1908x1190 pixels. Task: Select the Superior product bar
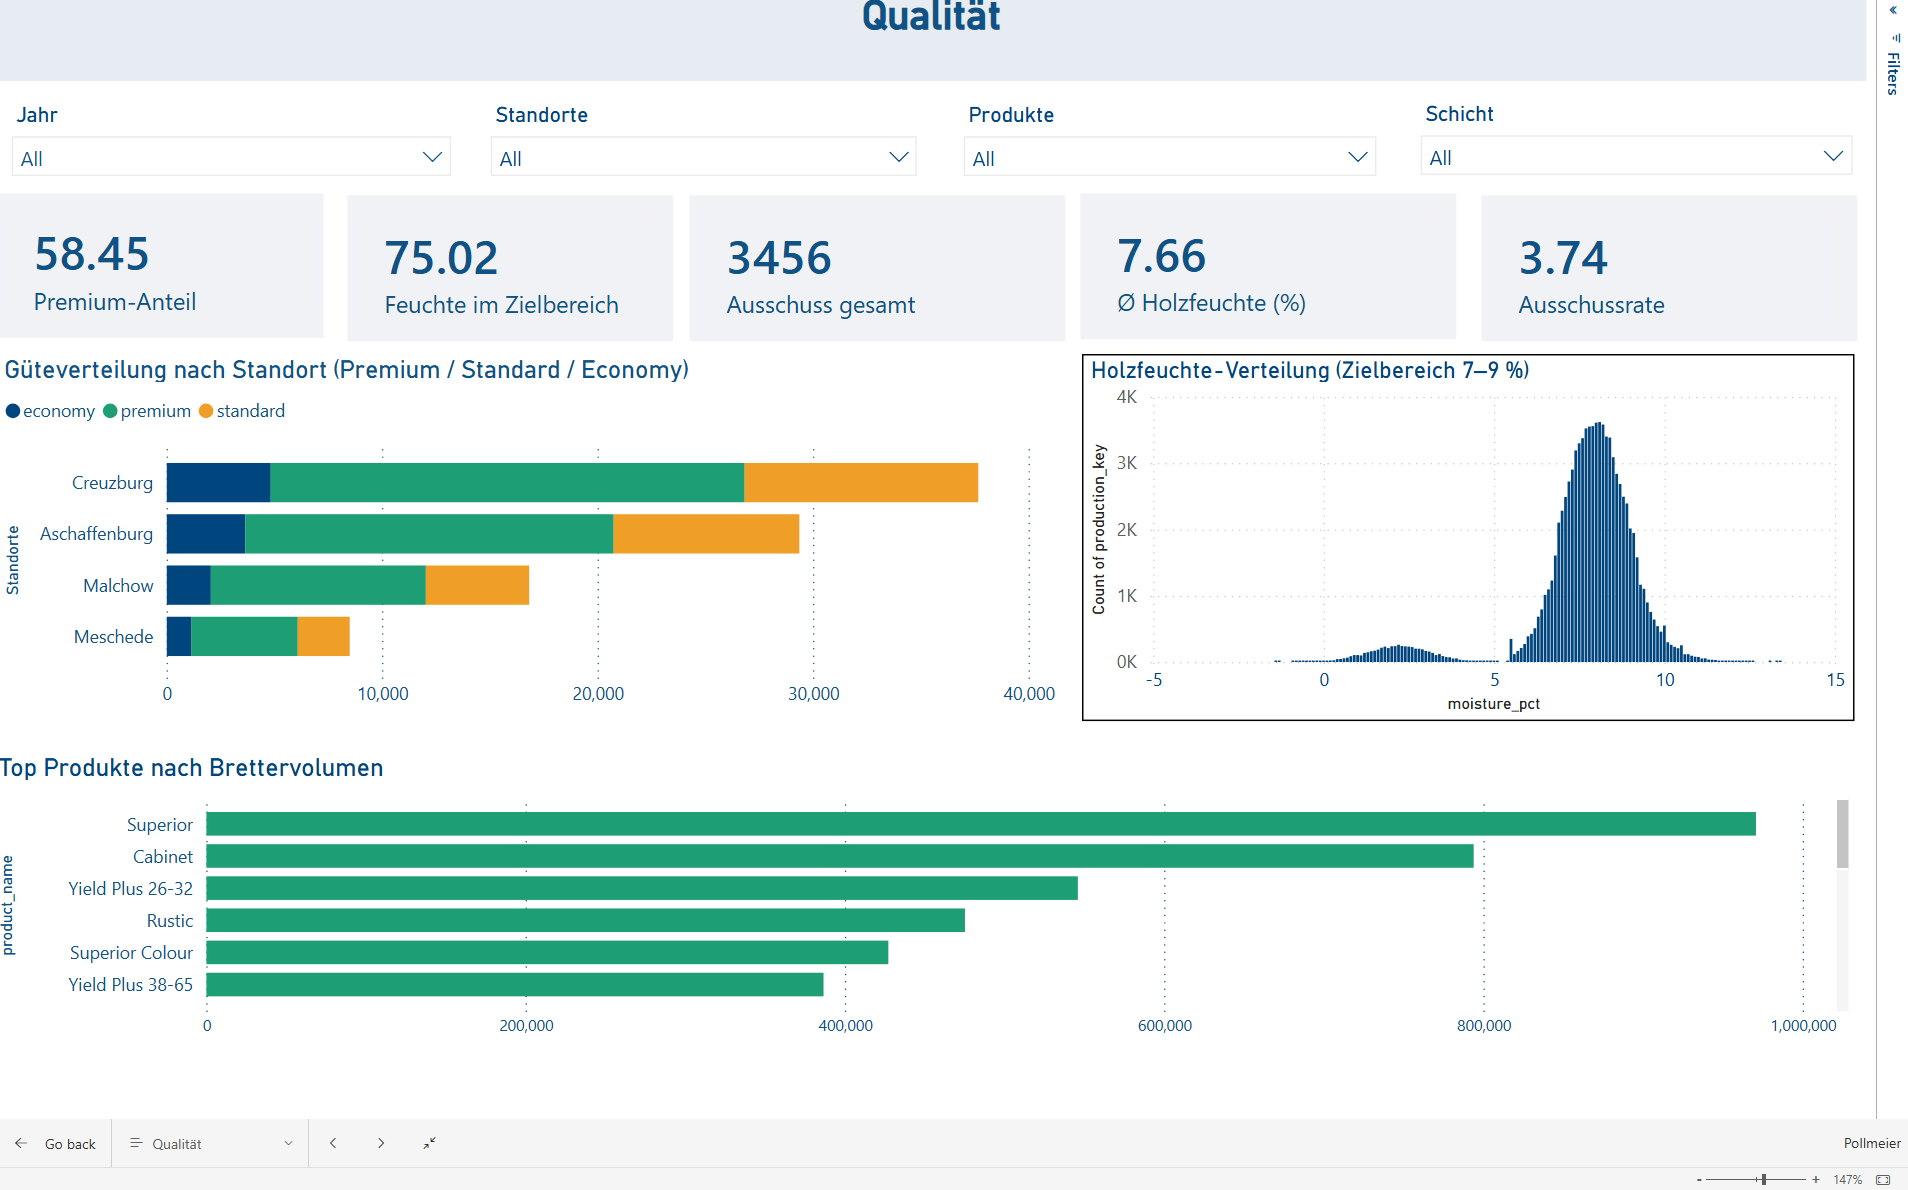(x=980, y=824)
